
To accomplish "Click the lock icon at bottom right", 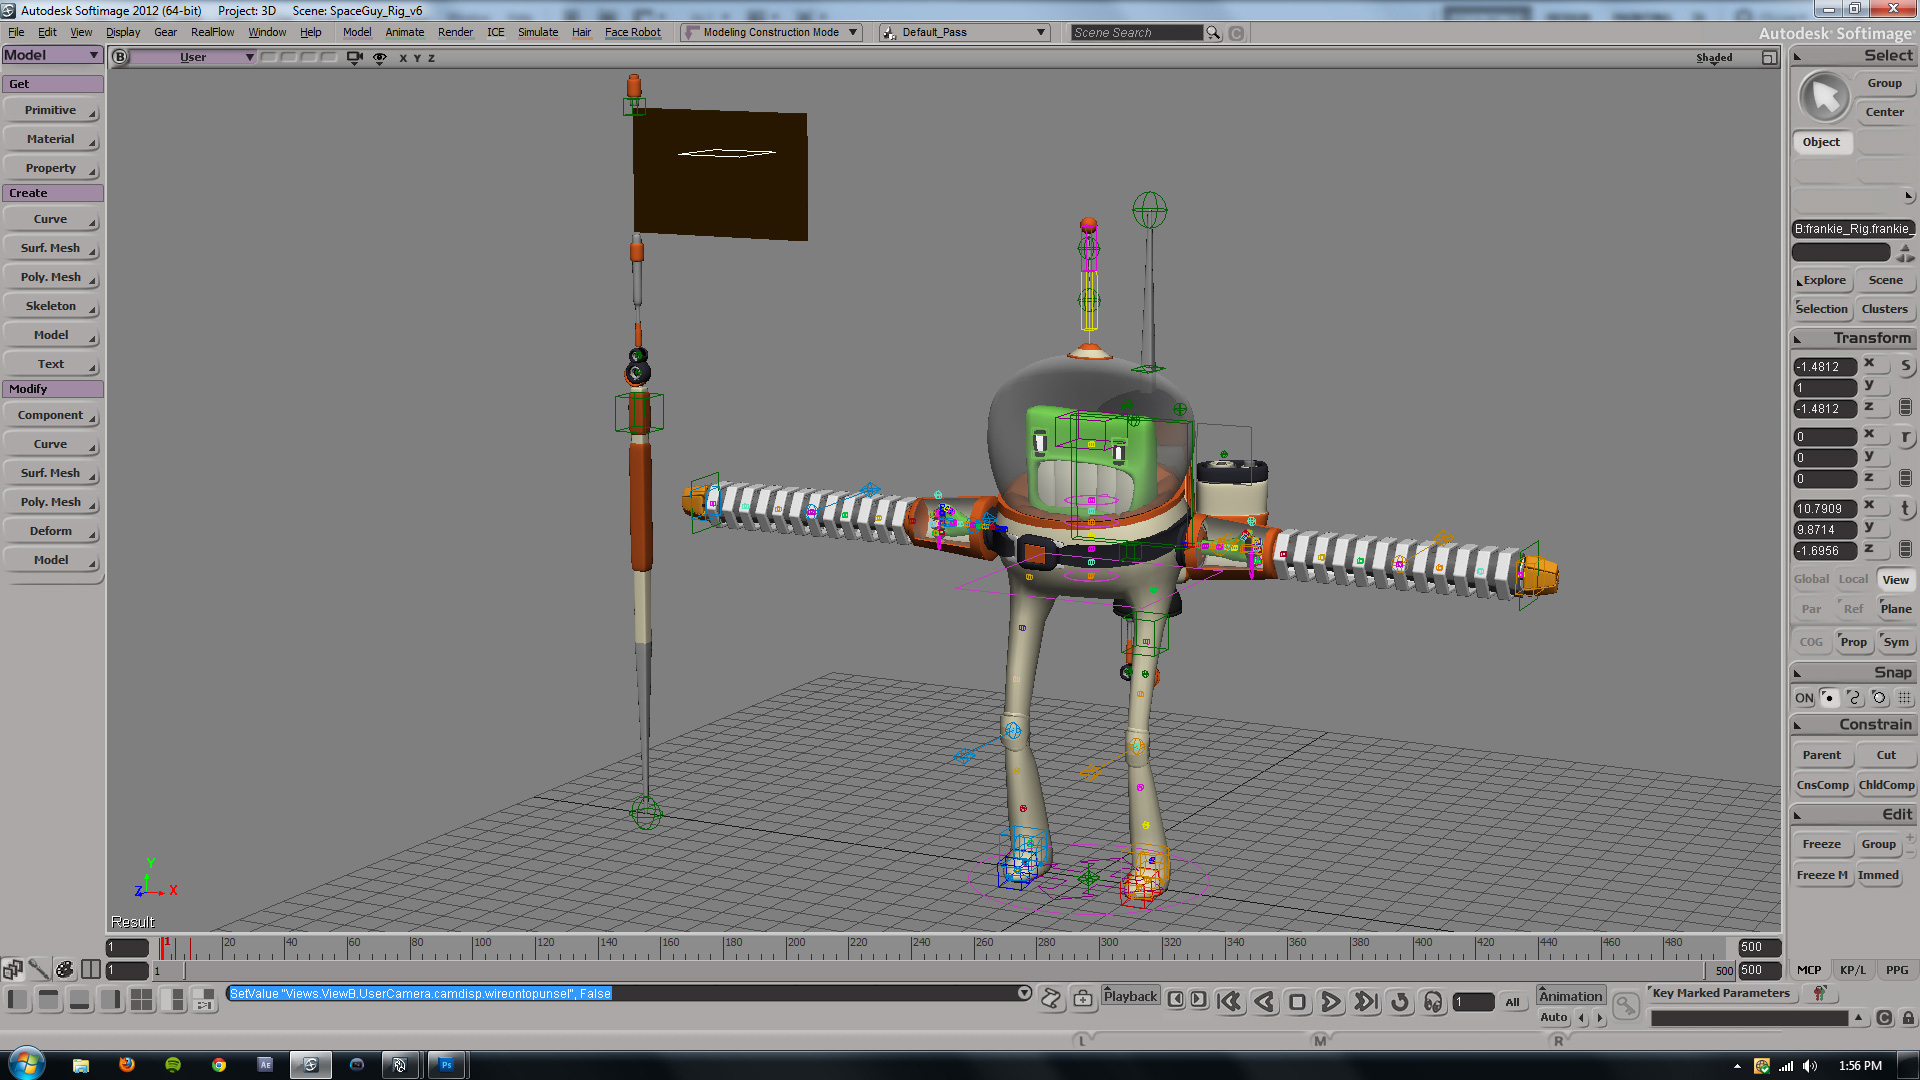I will coord(1908,1017).
